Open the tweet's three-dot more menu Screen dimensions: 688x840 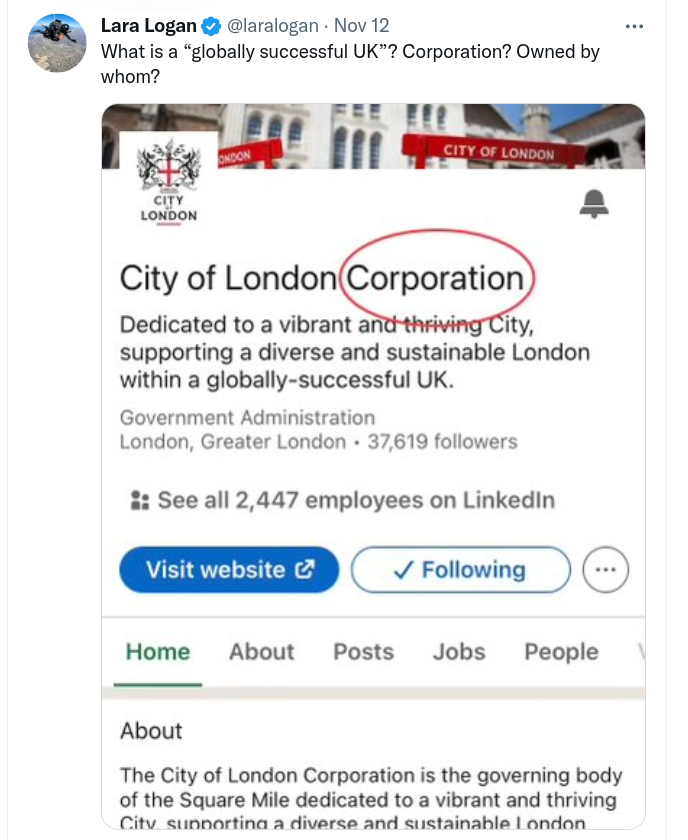[x=634, y=26]
